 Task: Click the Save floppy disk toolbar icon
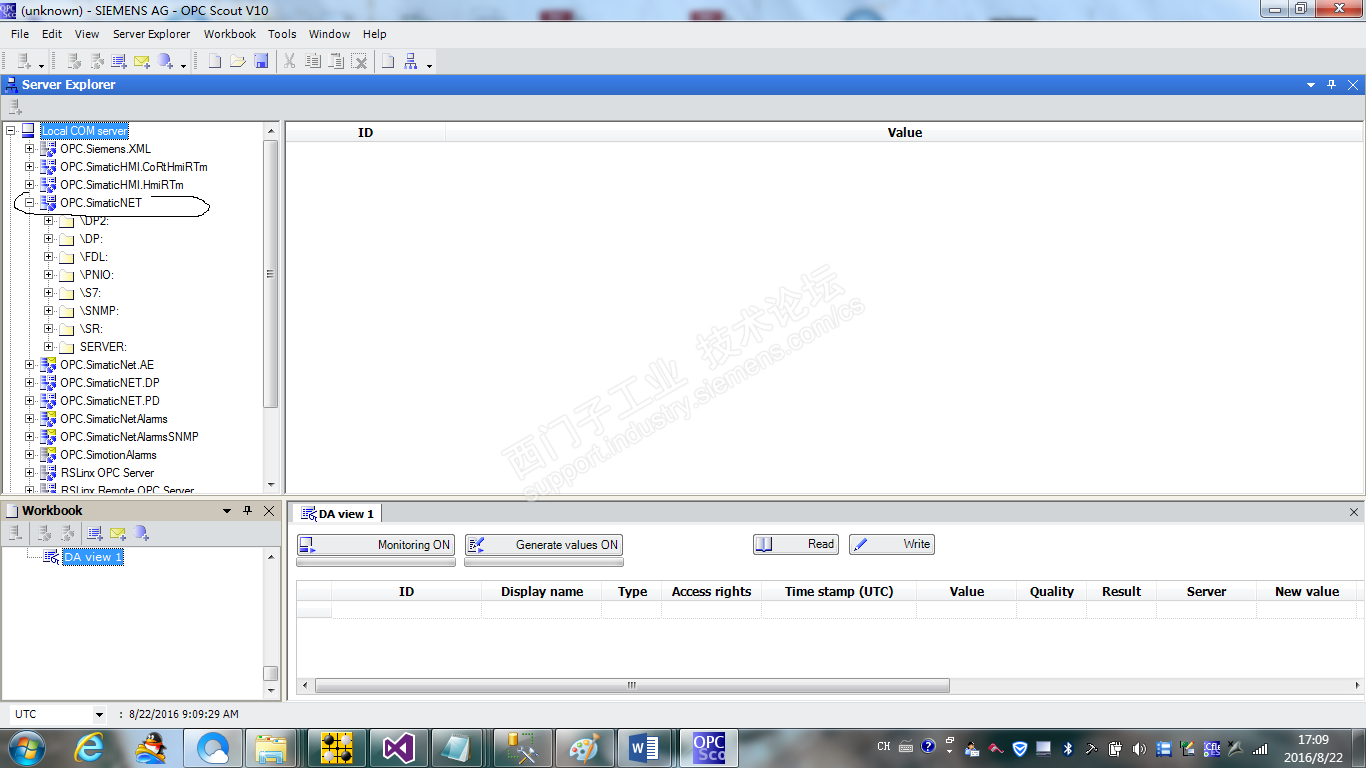pyautogui.click(x=261, y=62)
